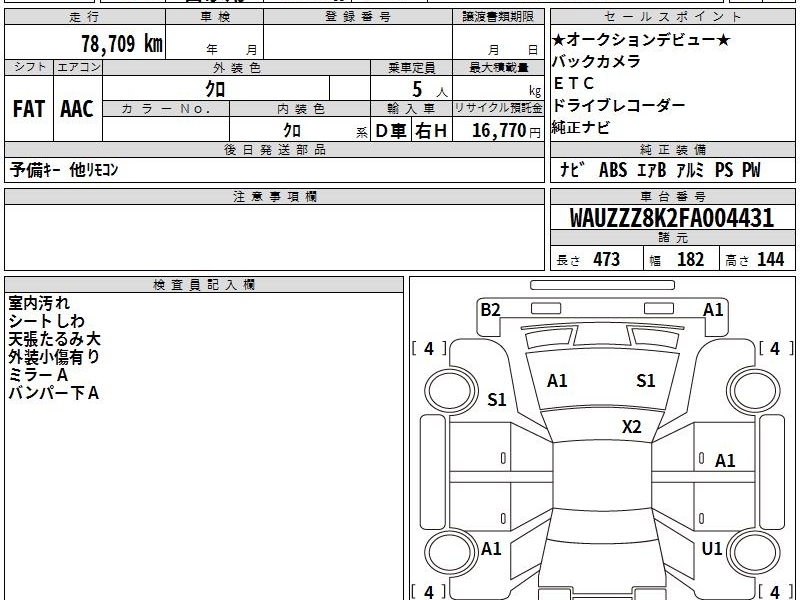Click the 乗車定員 header
This screenshot has height=600, width=800.
[411, 67]
